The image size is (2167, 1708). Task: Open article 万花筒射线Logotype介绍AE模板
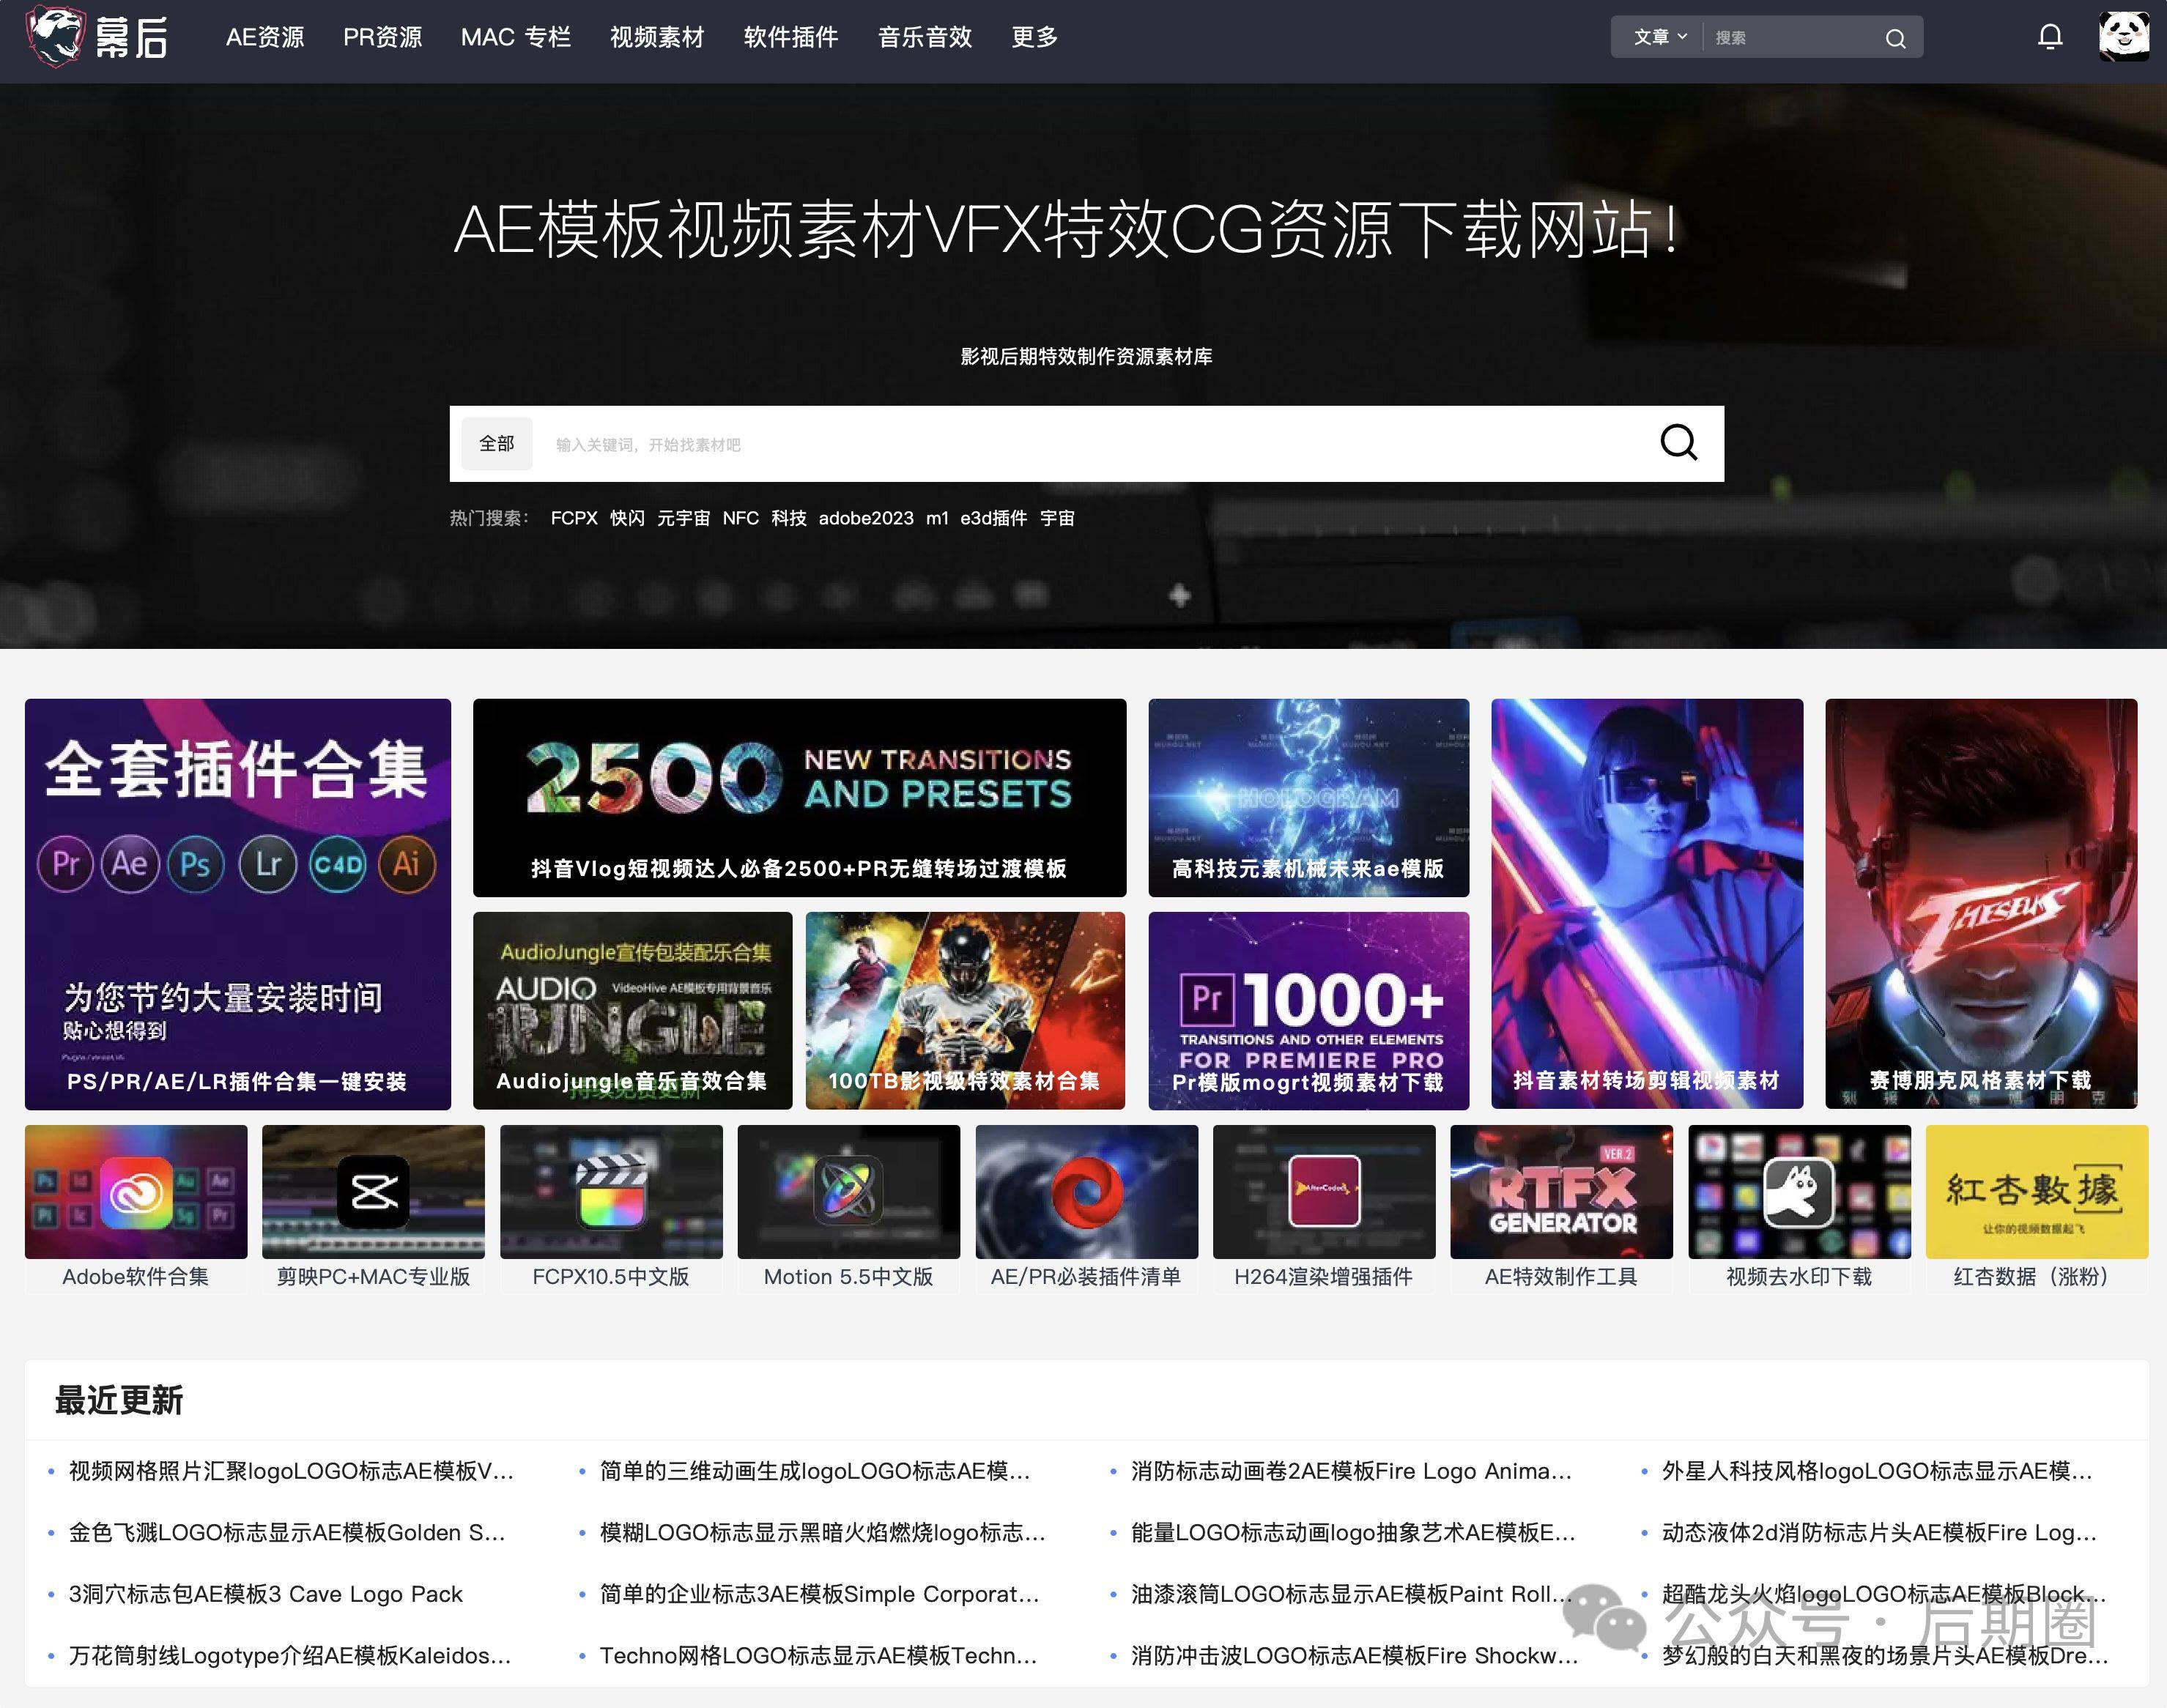click(290, 1656)
